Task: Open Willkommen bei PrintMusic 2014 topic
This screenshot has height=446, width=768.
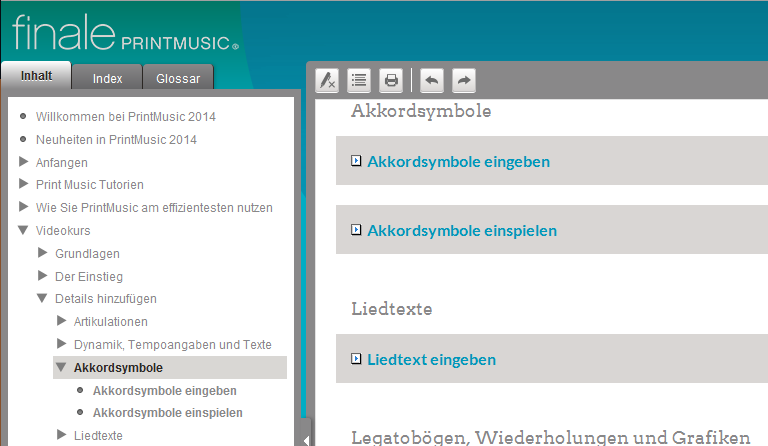Action: pyautogui.click(x=125, y=116)
